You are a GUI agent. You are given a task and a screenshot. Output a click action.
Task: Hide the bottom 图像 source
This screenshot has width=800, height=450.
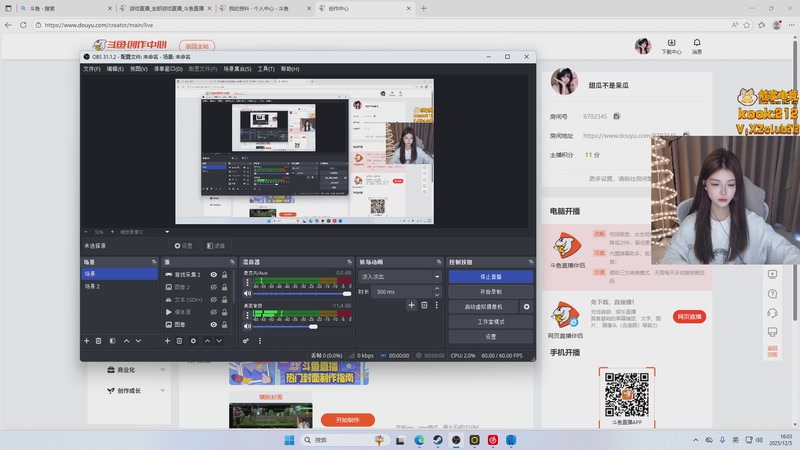(213, 324)
